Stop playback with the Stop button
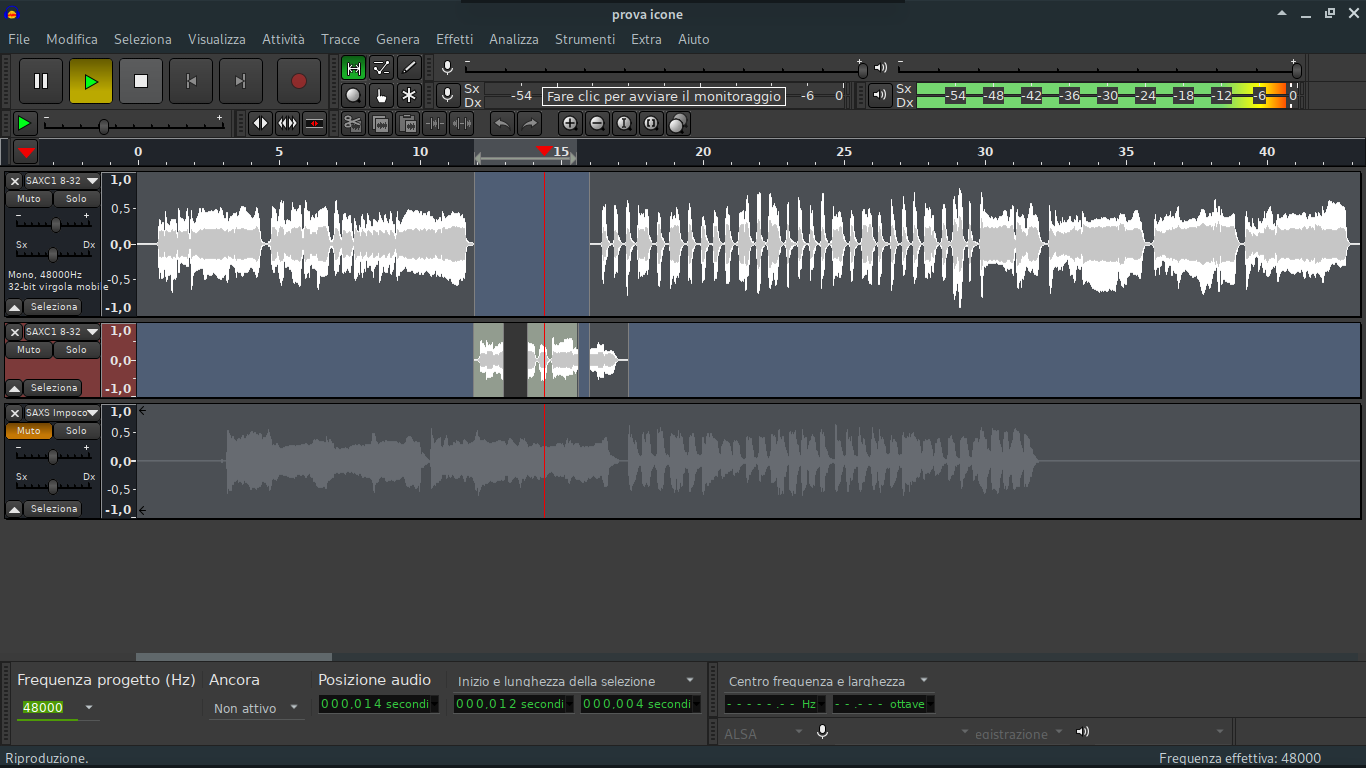Screen dimensions: 1366x768 (141, 81)
